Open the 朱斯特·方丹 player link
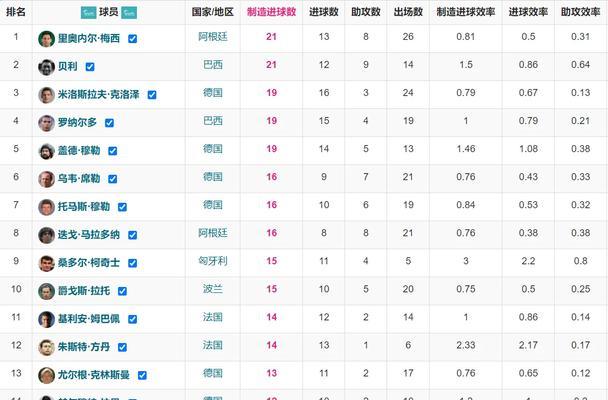608x400 pixels. click(x=84, y=347)
